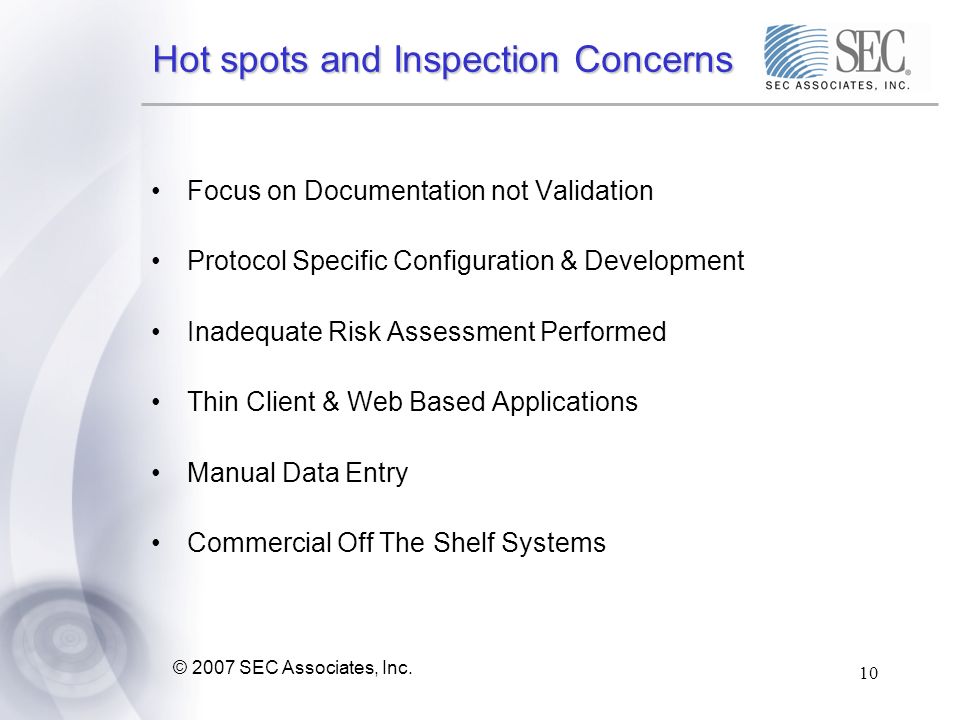960x720 pixels.
Task: Click the SEC ASSOCIATES, INC. caption under the logo
Action: tap(838, 86)
